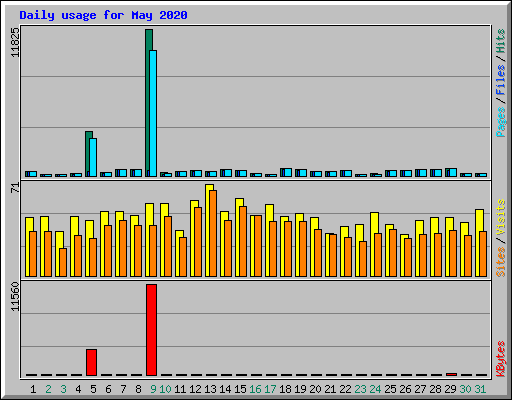Click day label 17 on x-axis
This screenshot has width=512, height=400.
click(x=270, y=389)
